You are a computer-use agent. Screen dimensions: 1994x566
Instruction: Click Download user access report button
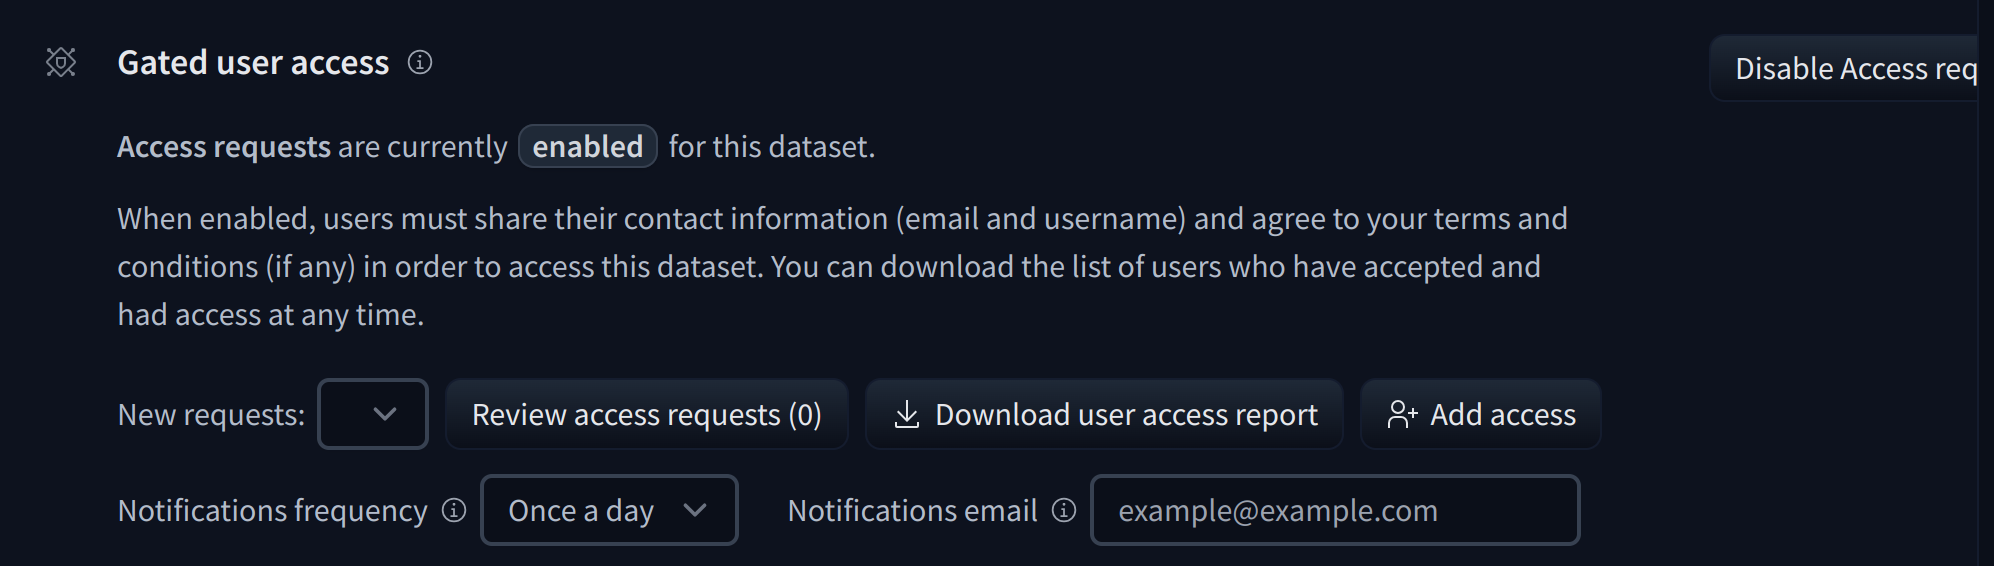[x=1104, y=414]
